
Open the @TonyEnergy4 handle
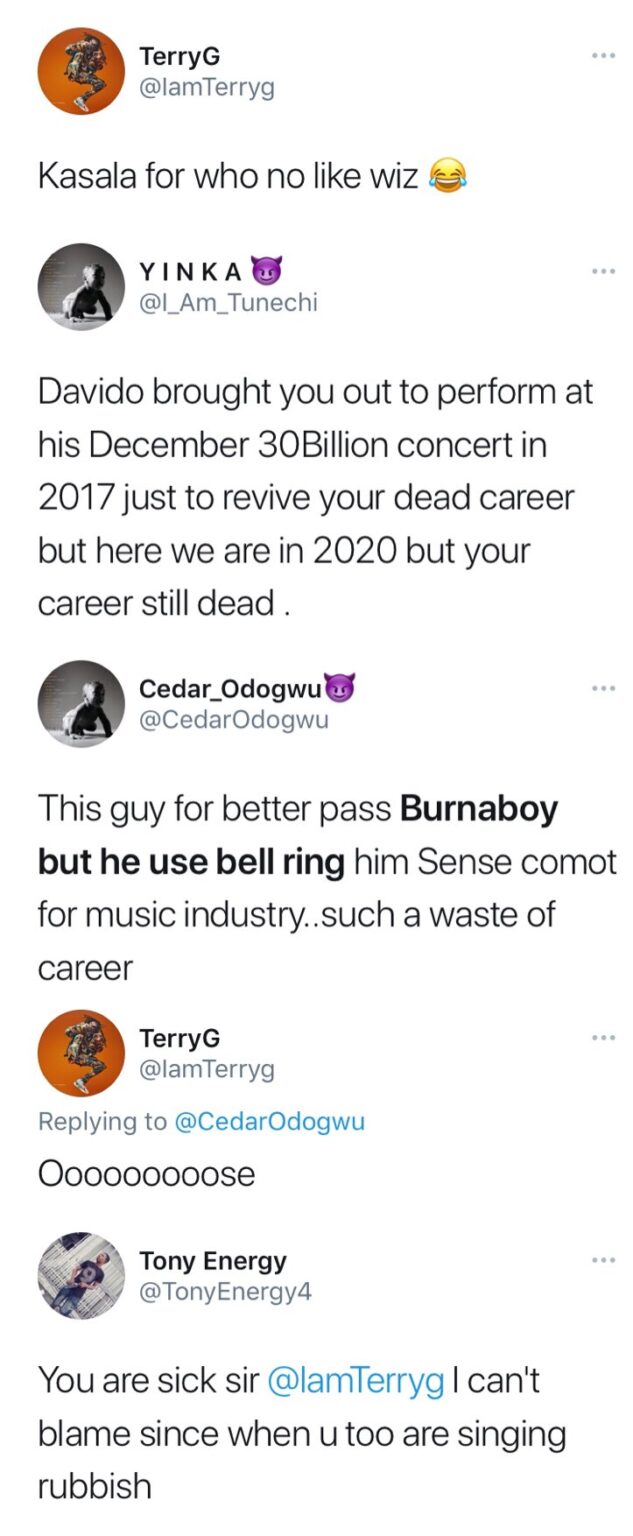(x=225, y=1291)
